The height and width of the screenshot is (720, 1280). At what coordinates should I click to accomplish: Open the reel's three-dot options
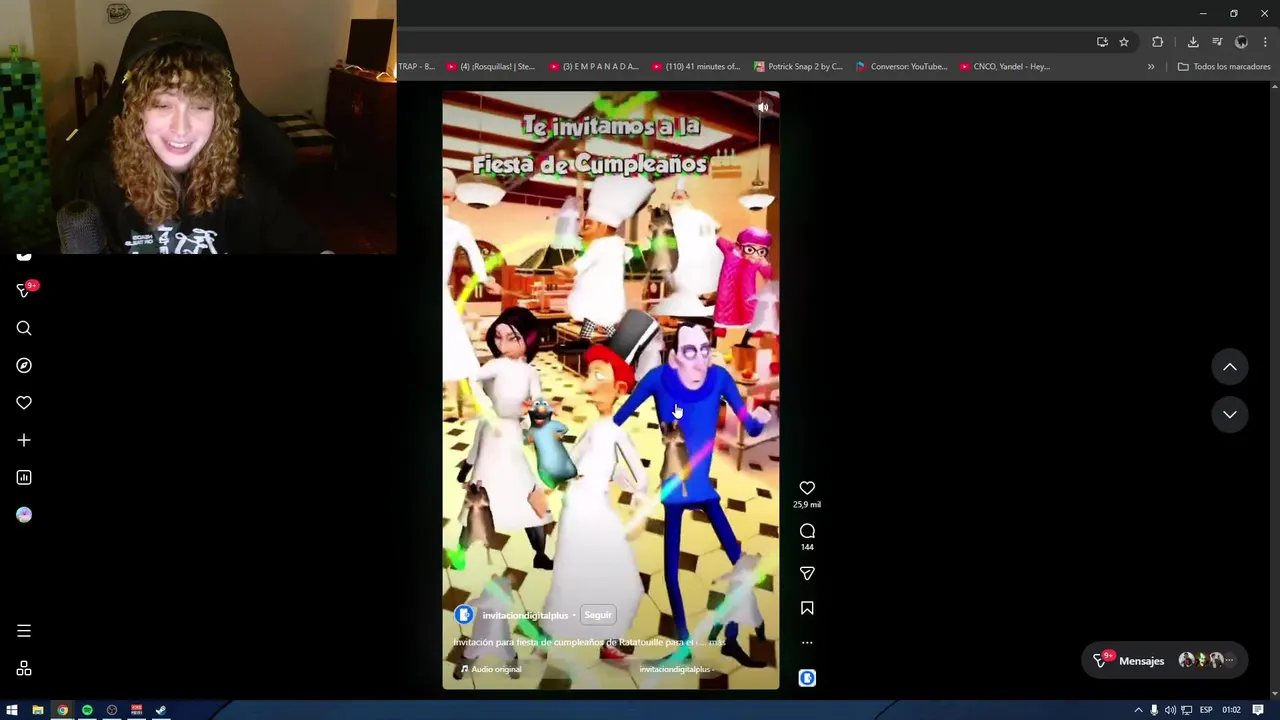tap(807, 643)
